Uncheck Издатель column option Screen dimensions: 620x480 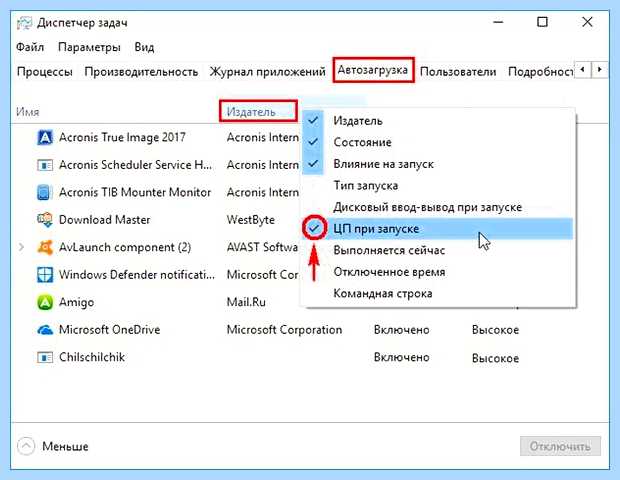click(437, 121)
